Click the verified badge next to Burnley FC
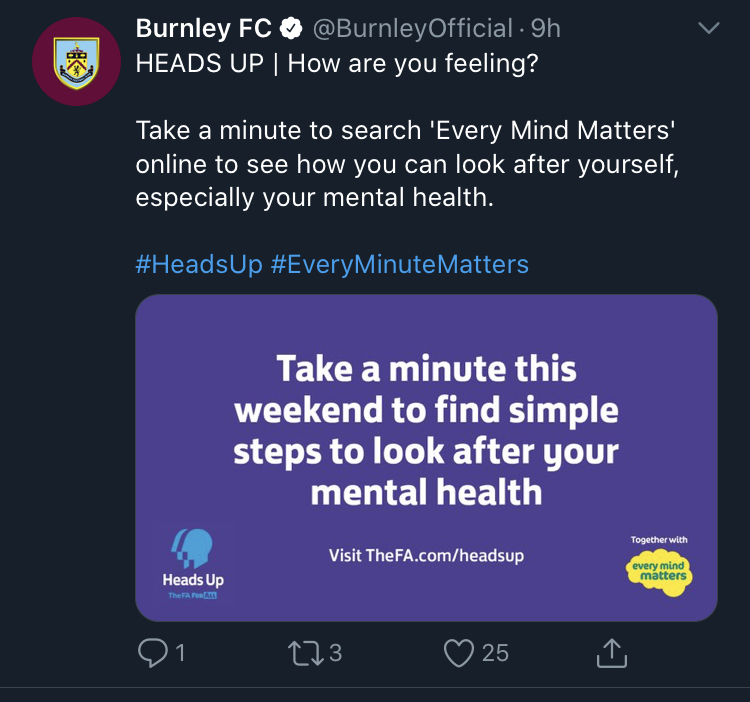Screen dimensions: 750x702 [x=291, y=30]
